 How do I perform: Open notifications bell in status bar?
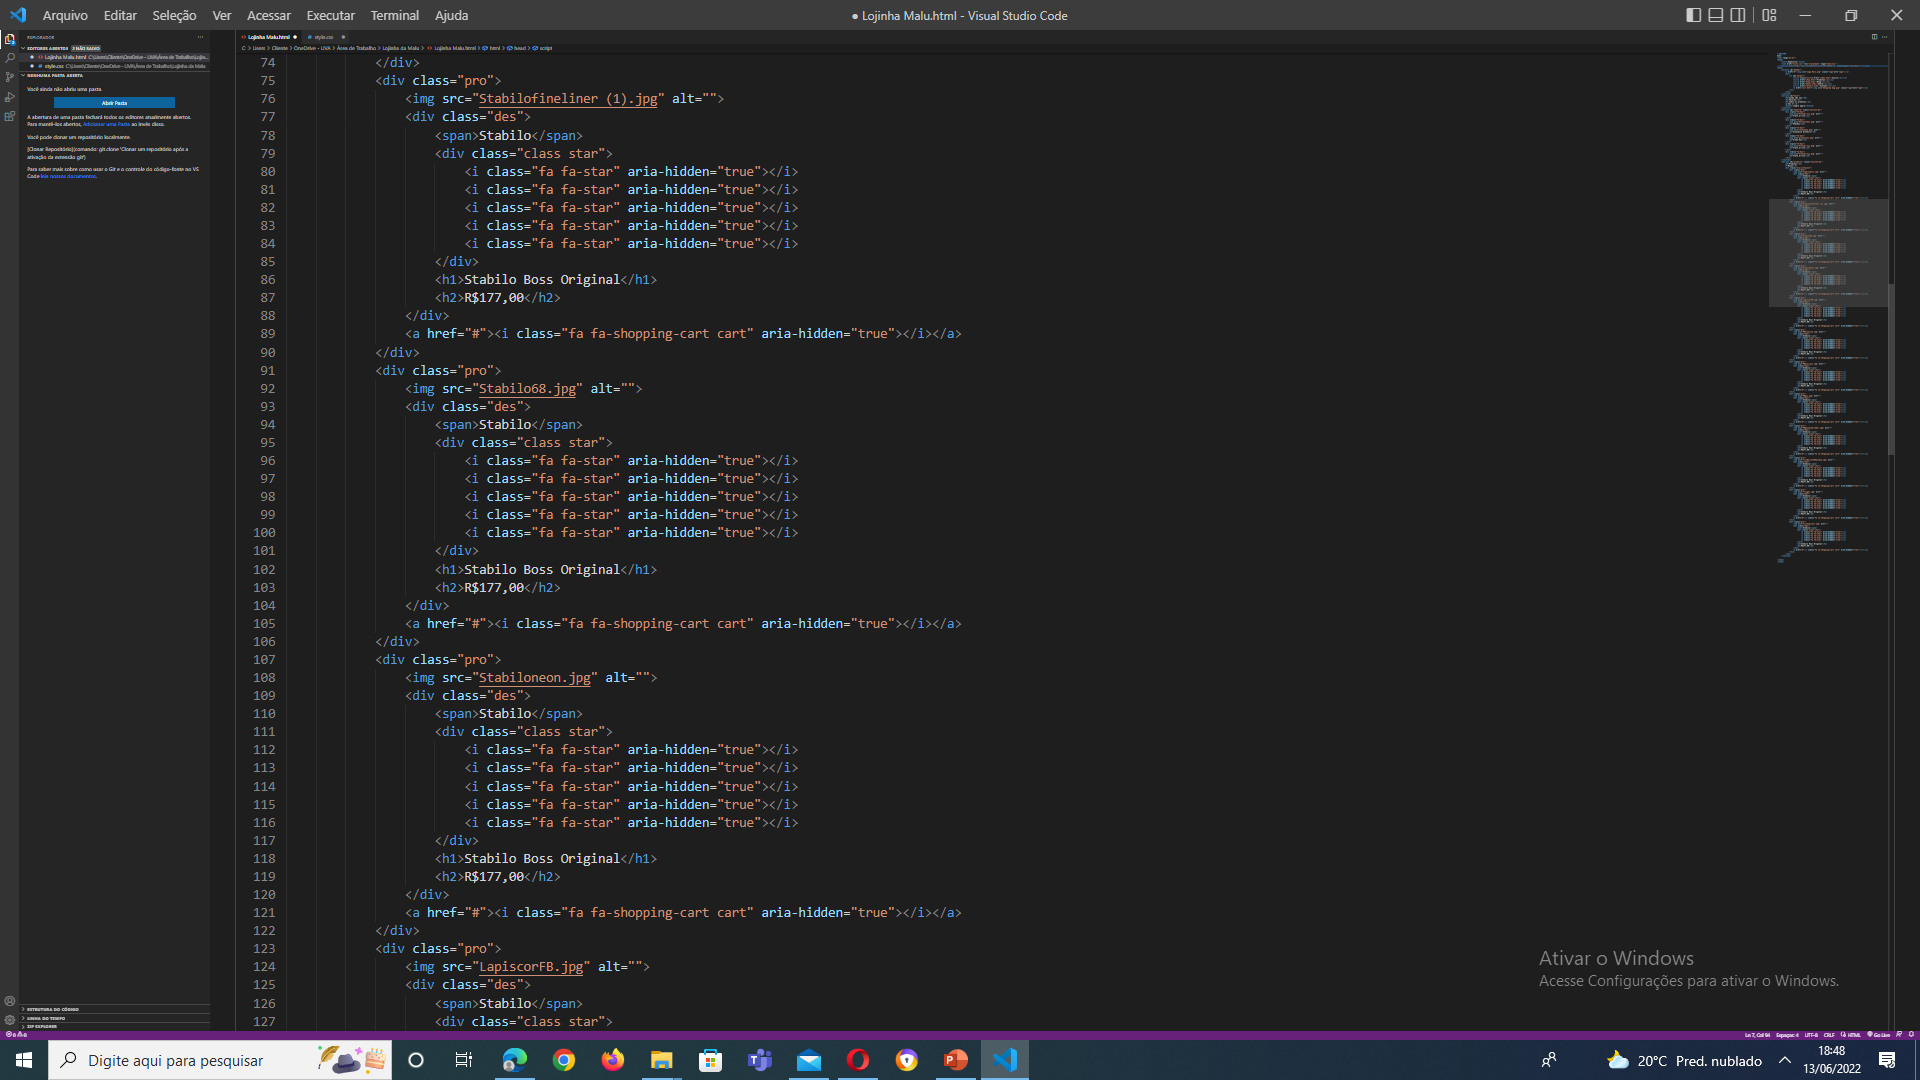coord(1911,1035)
